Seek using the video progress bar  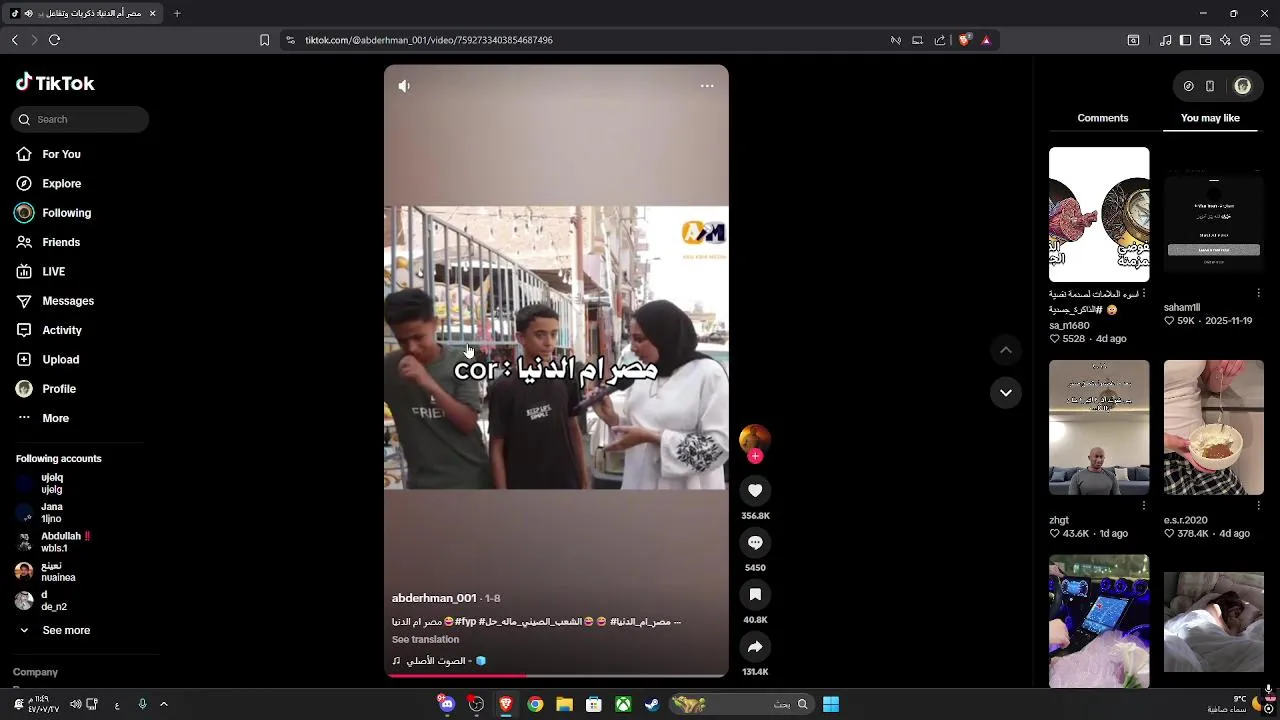coord(556,675)
